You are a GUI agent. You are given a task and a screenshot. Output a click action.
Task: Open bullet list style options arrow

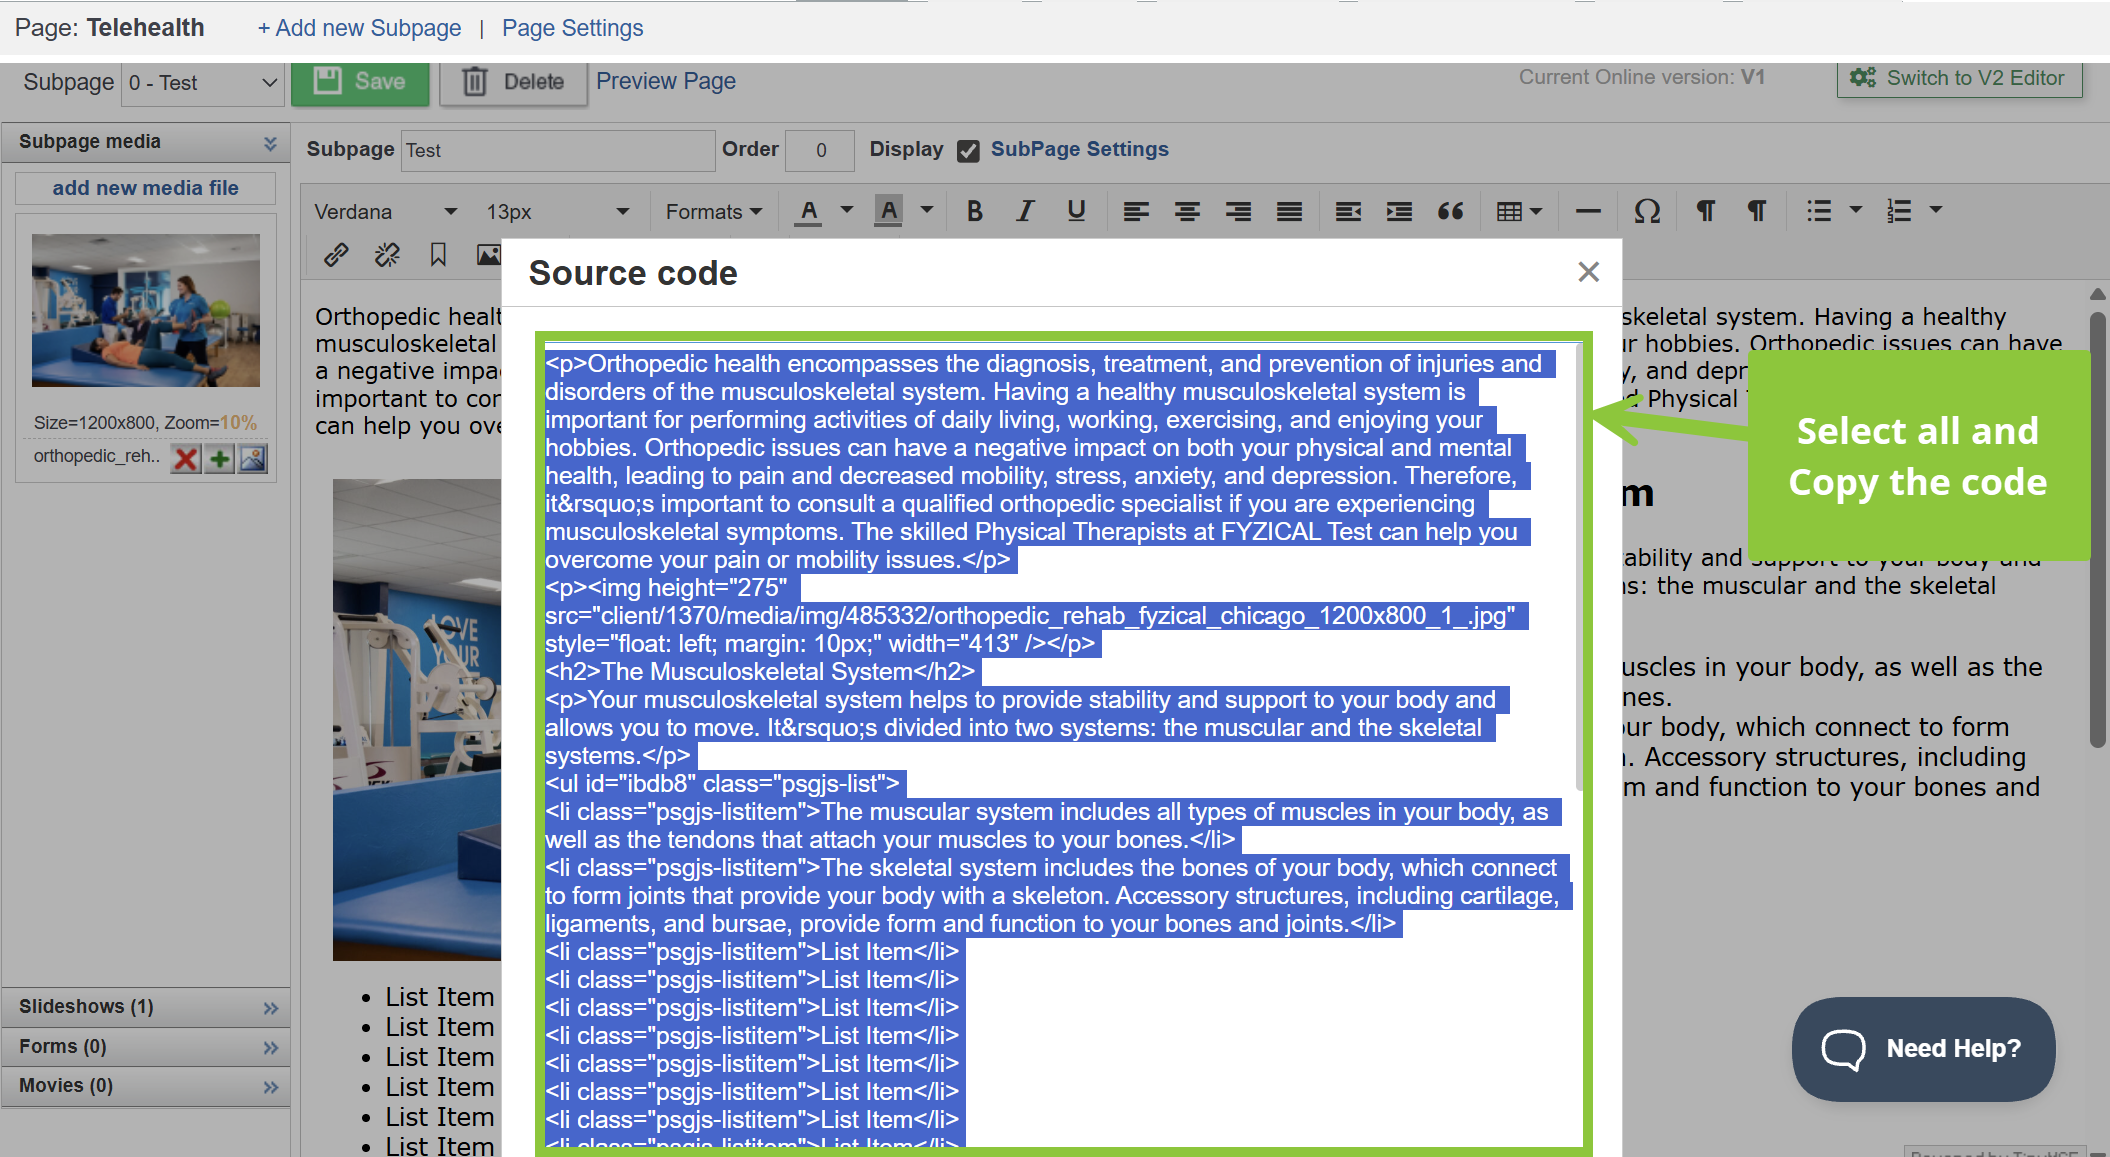pyautogui.click(x=1856, y=211)
